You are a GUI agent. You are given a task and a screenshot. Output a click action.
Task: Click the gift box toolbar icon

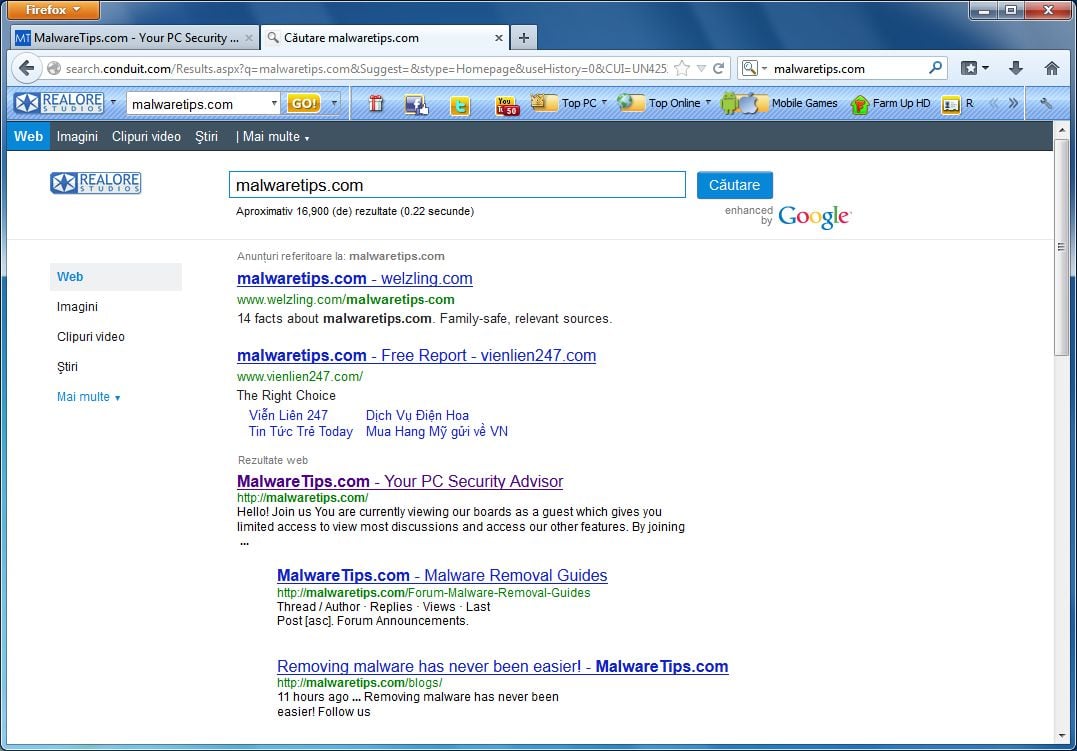coord(376,103)
